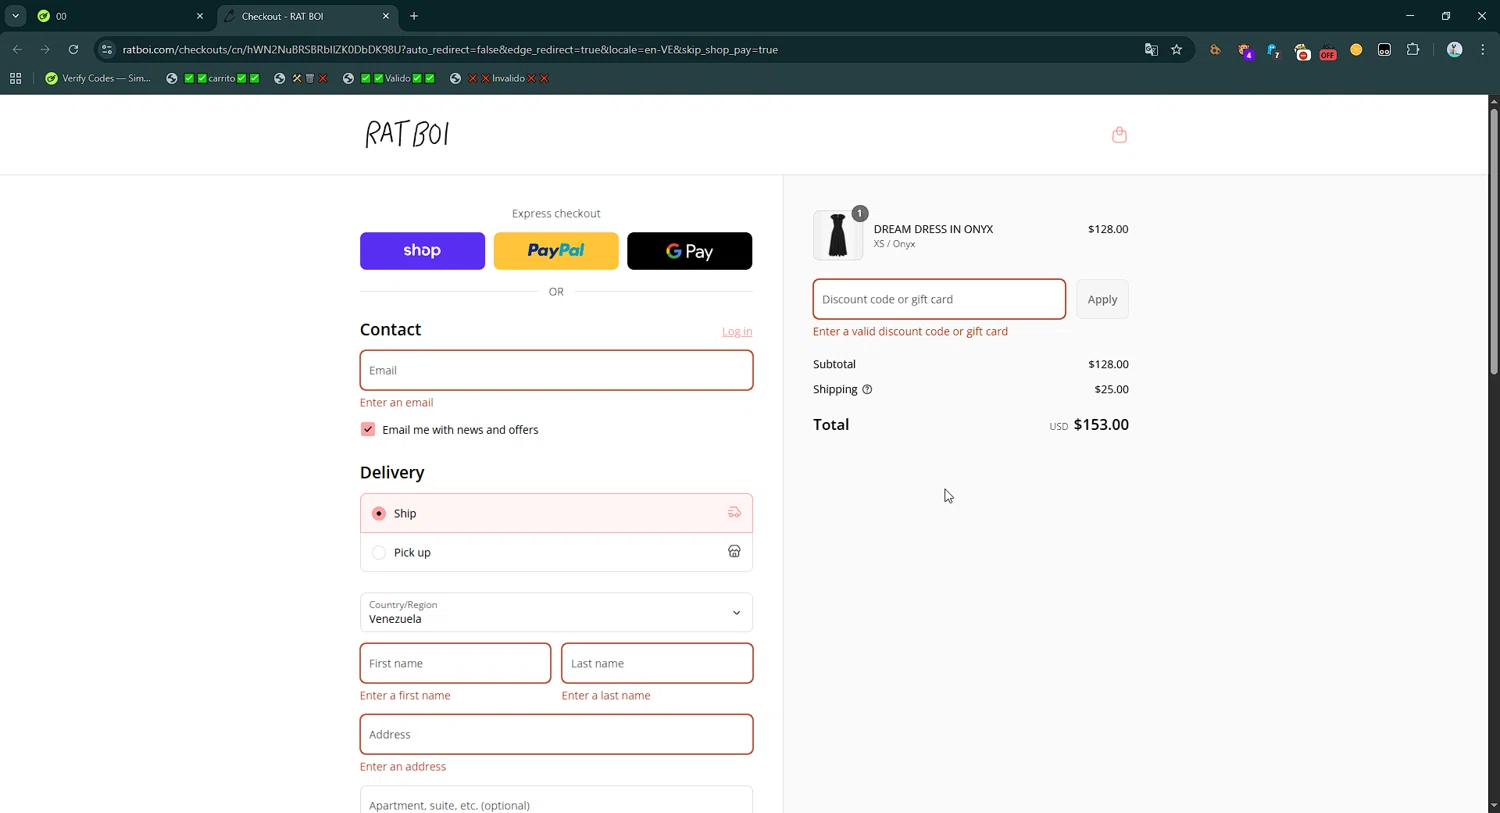
Task: Open the apps grid in bookmarks bar
Action: [x=15, y=78]
